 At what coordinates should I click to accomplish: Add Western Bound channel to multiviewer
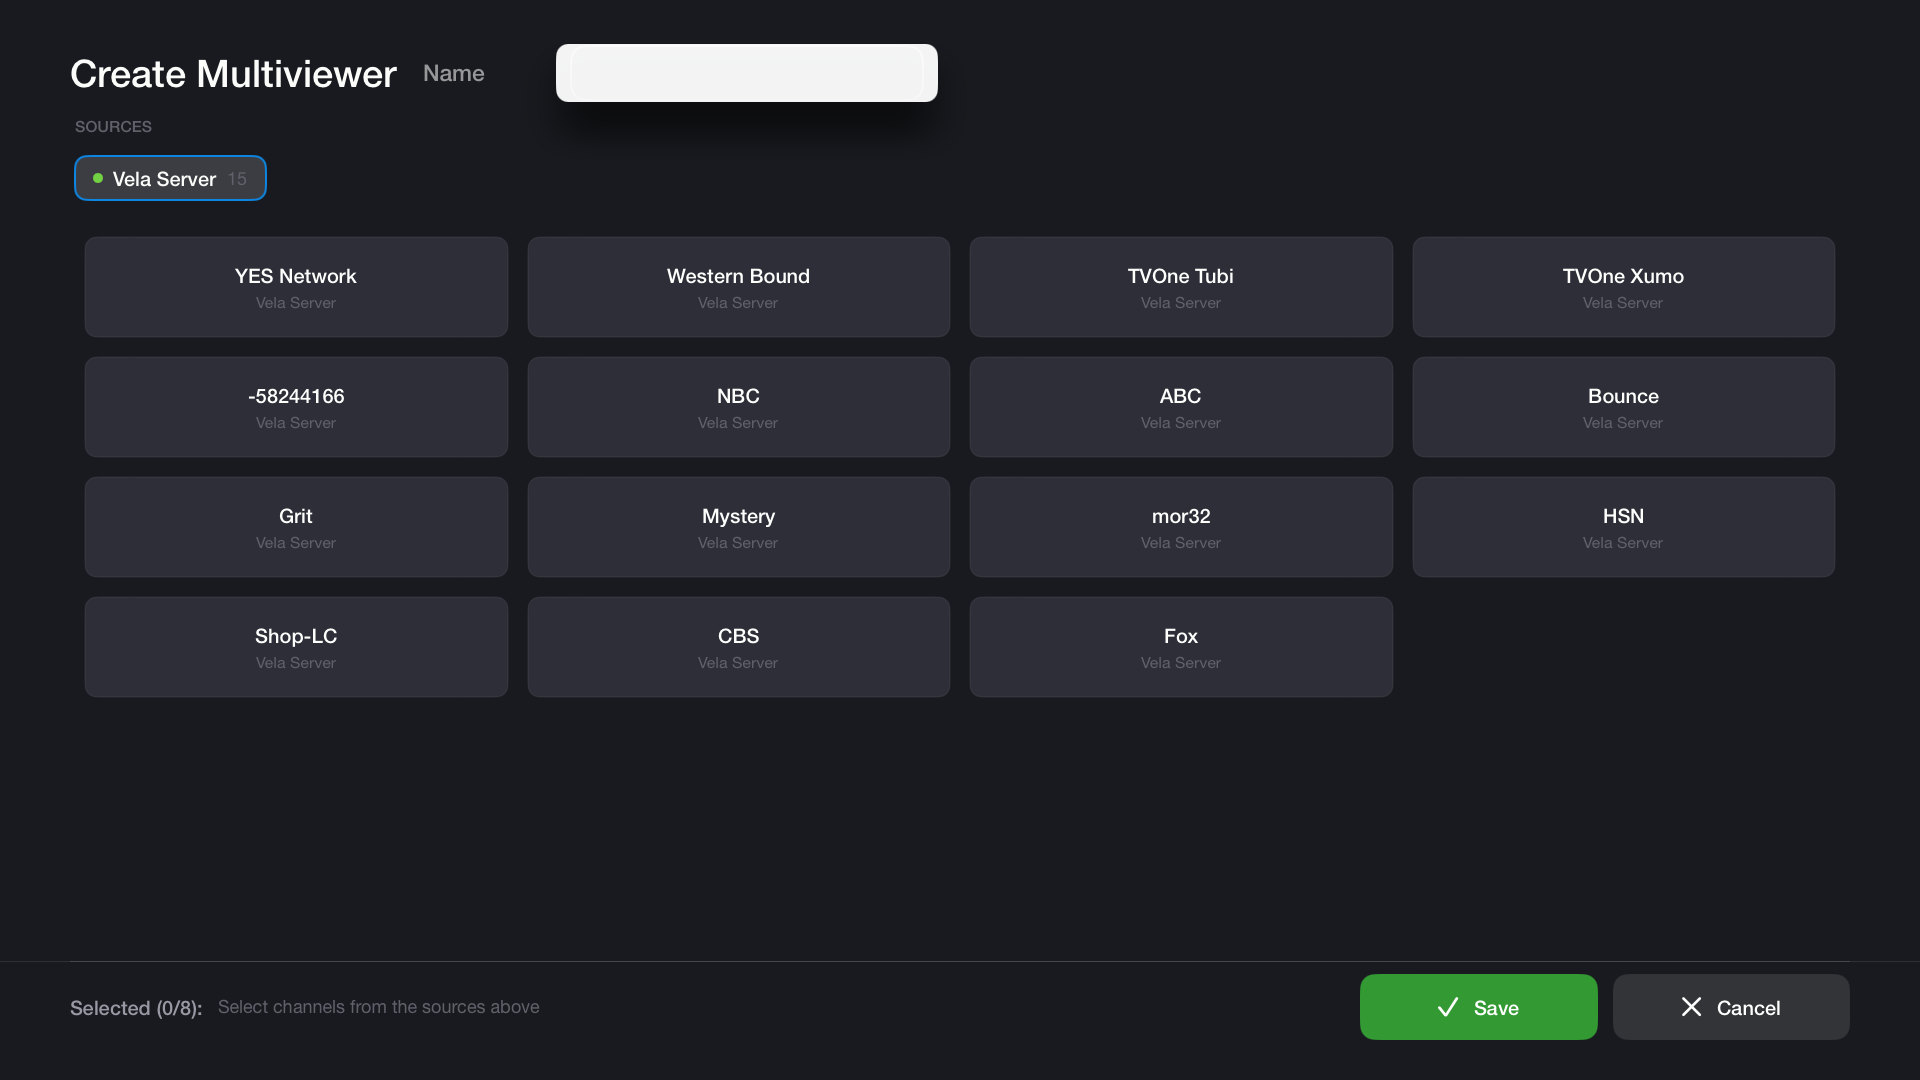click(x=739, y=287)
